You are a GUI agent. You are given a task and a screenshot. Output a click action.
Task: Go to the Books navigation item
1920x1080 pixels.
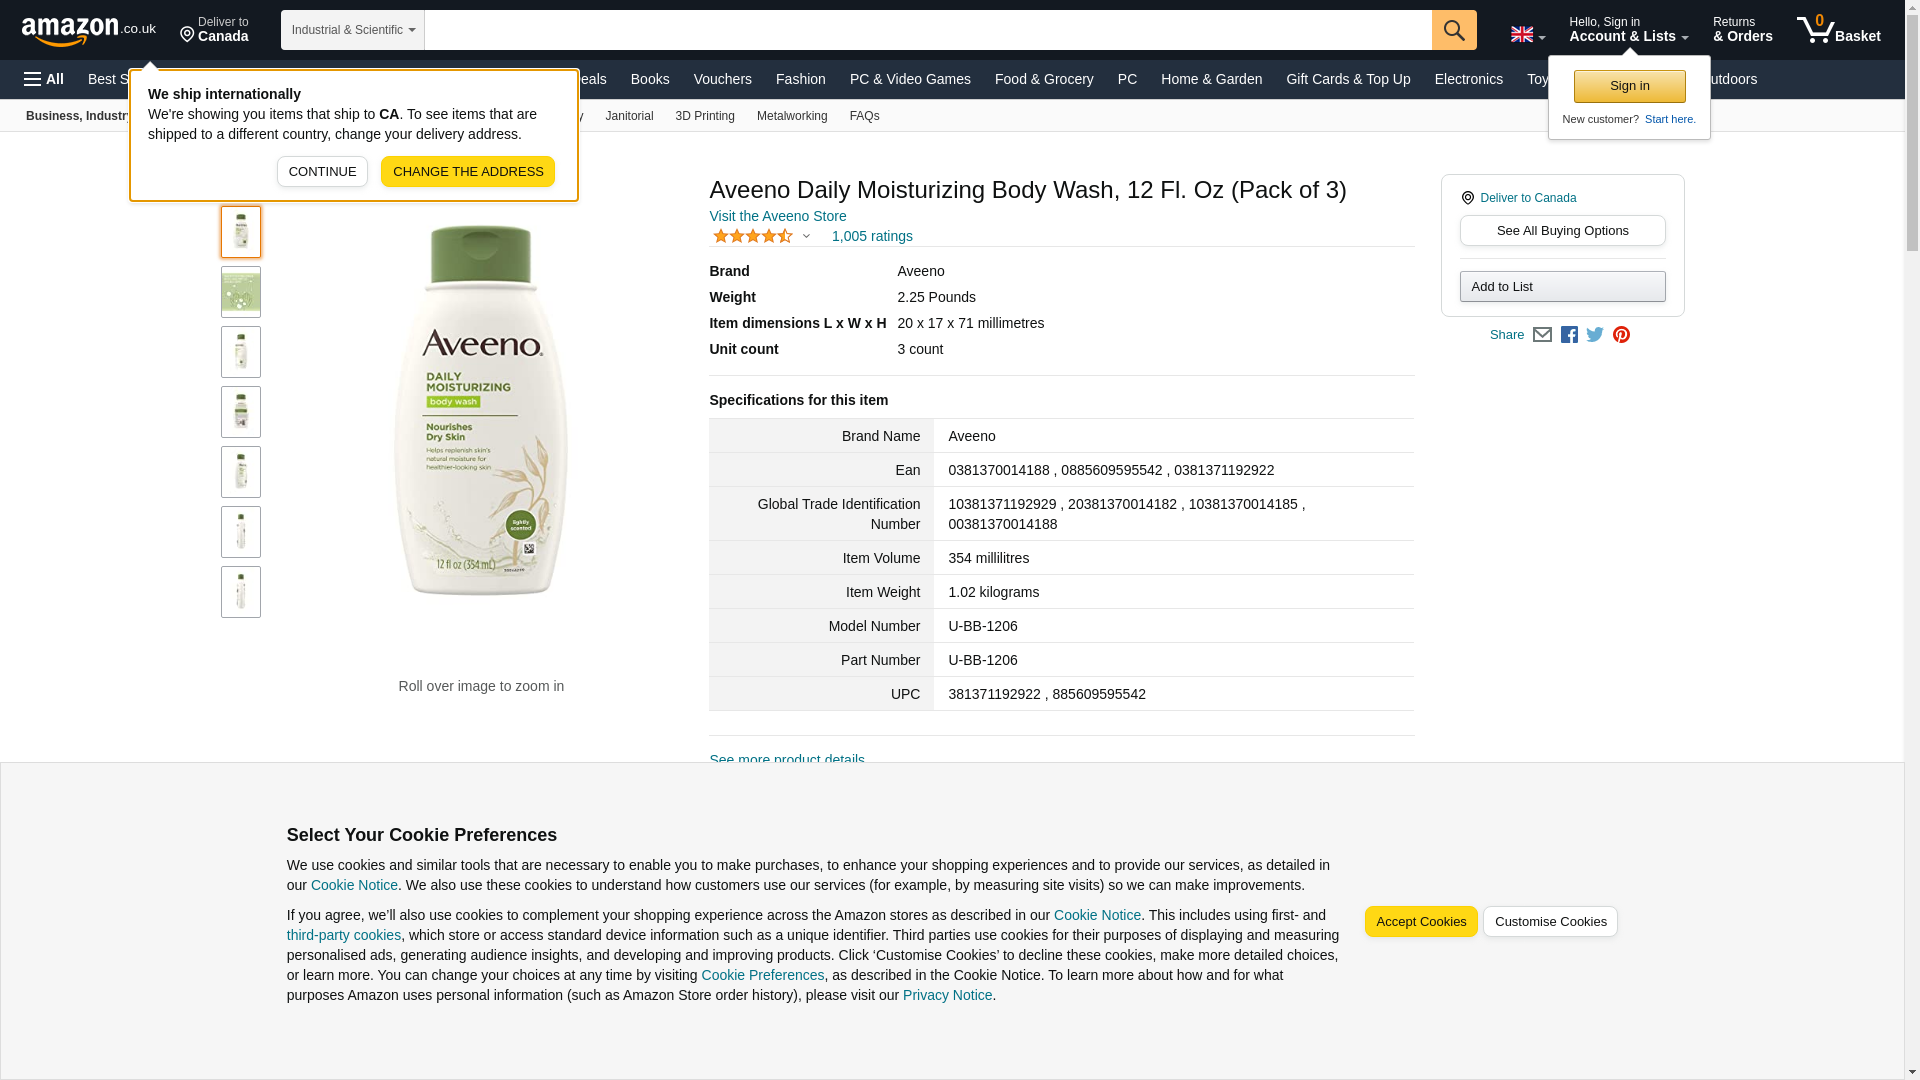tap(650, 79)
